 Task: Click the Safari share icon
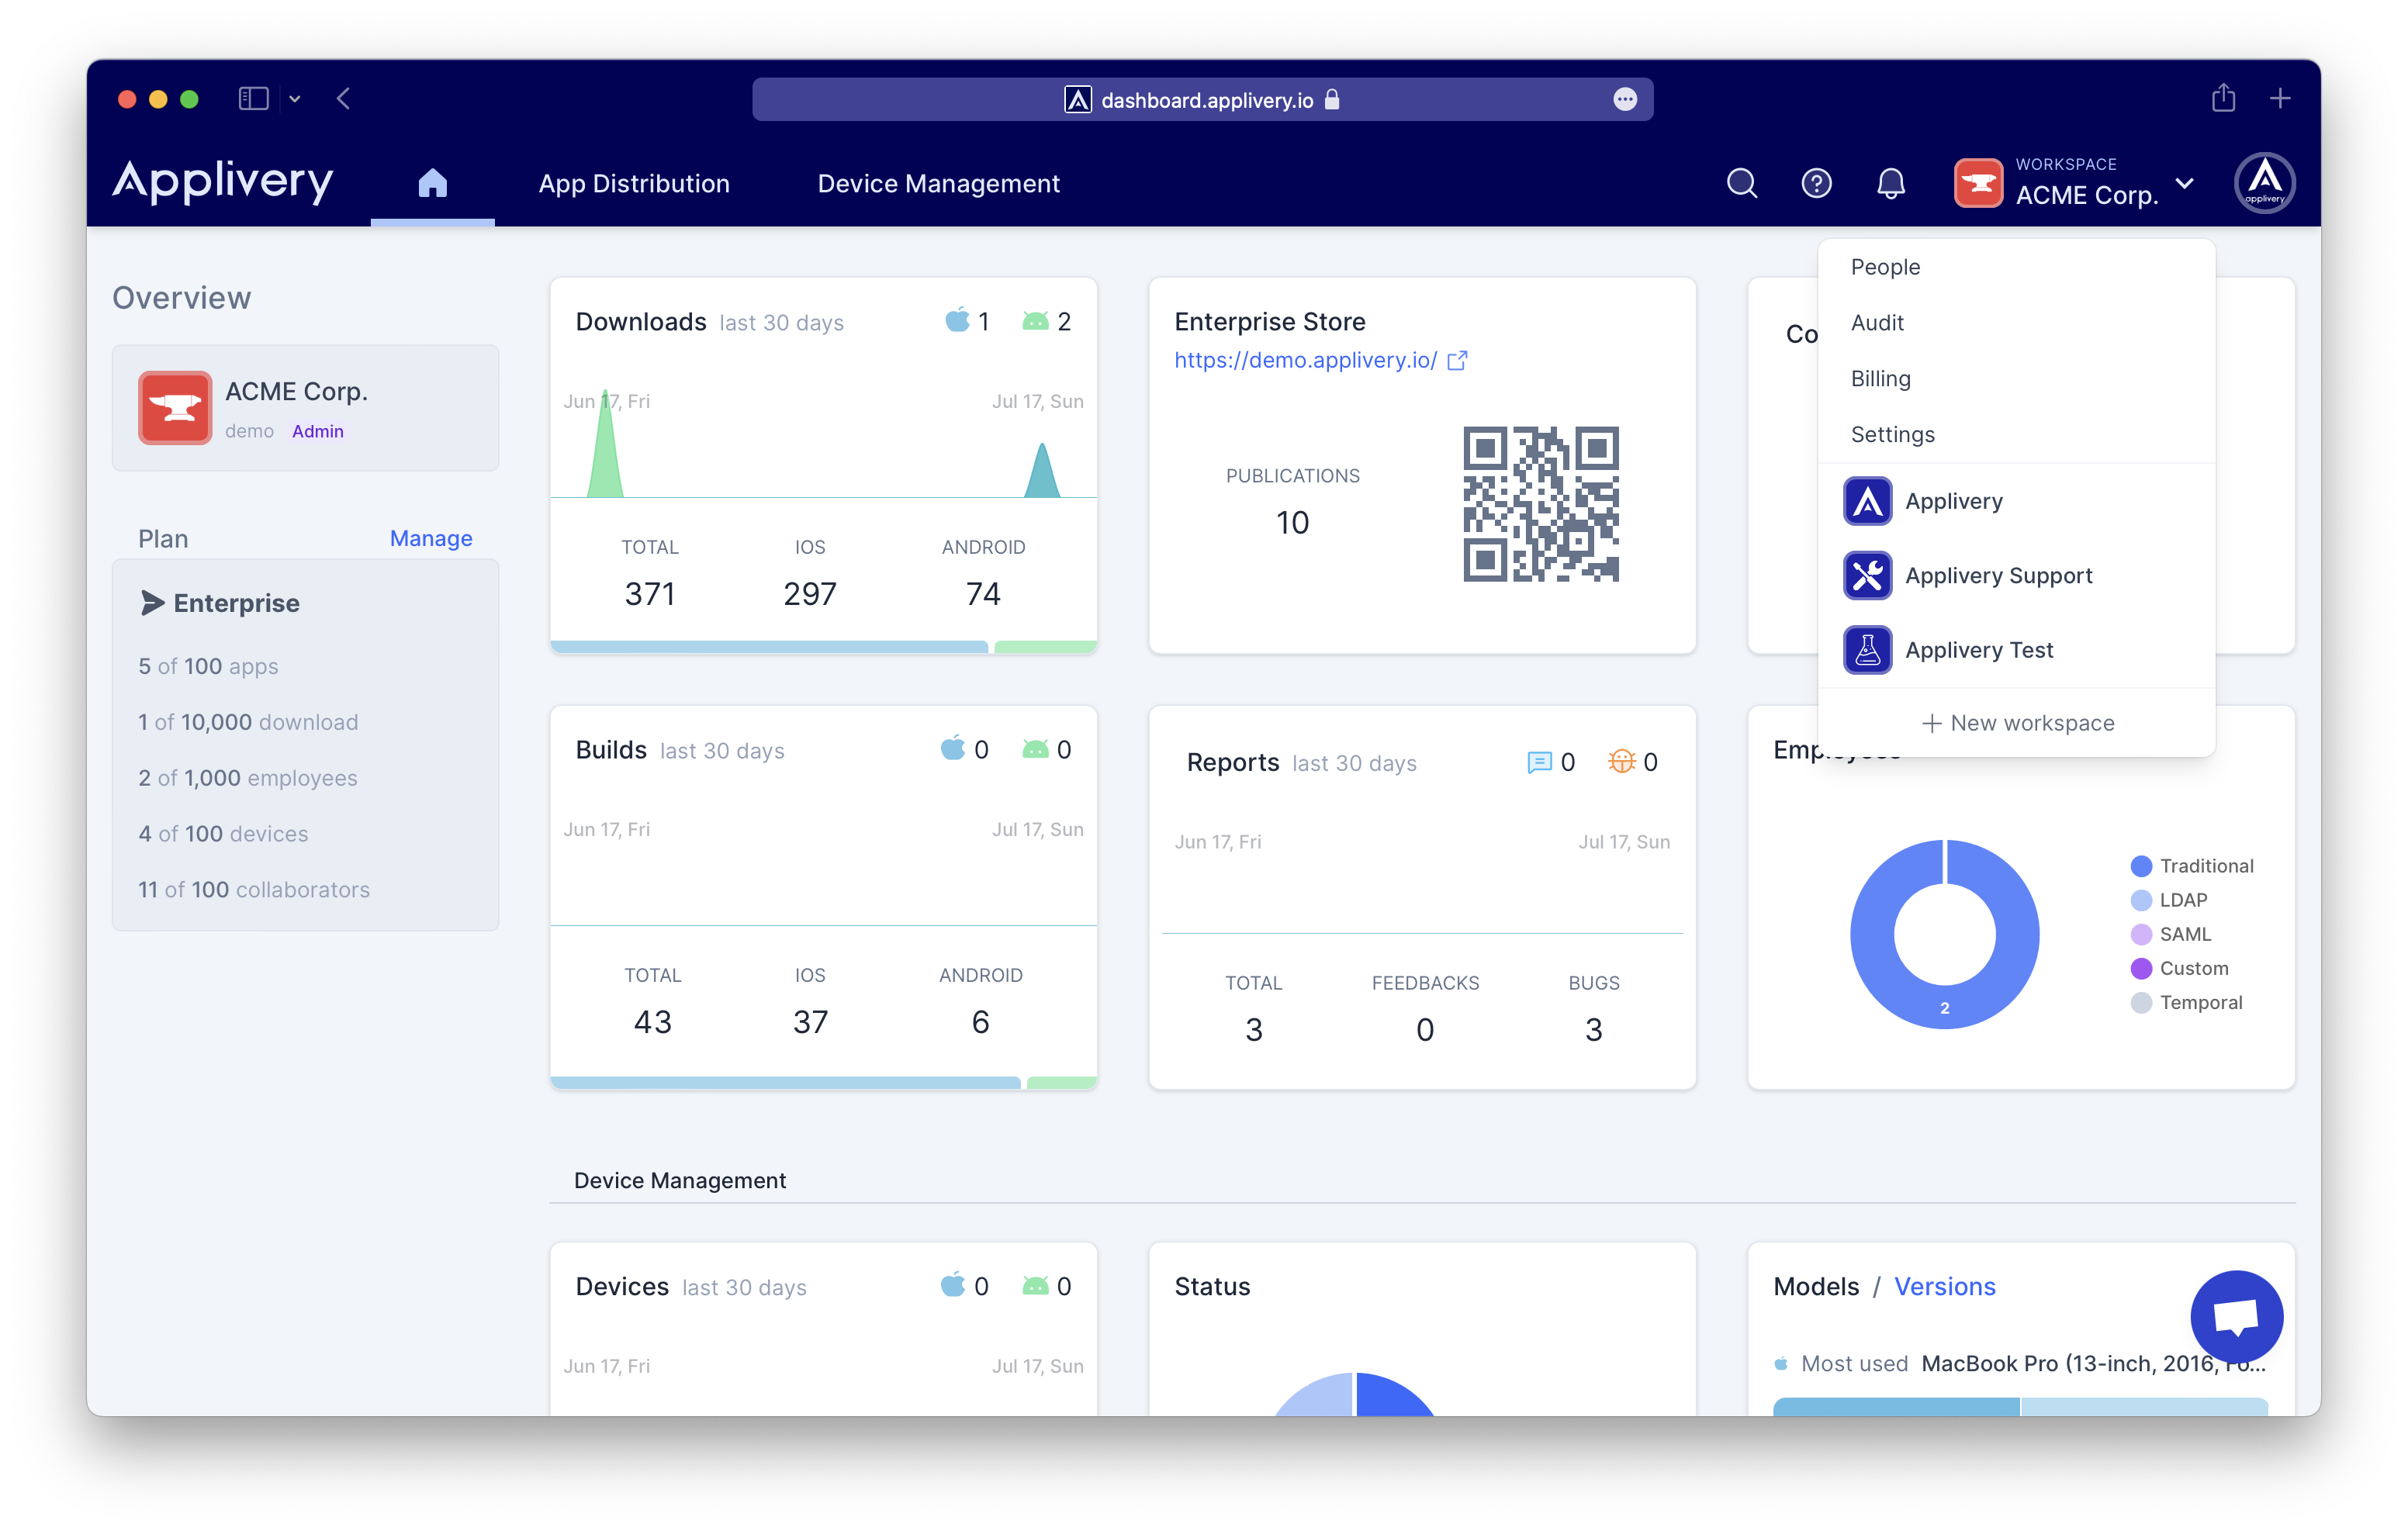[2223, 98]
